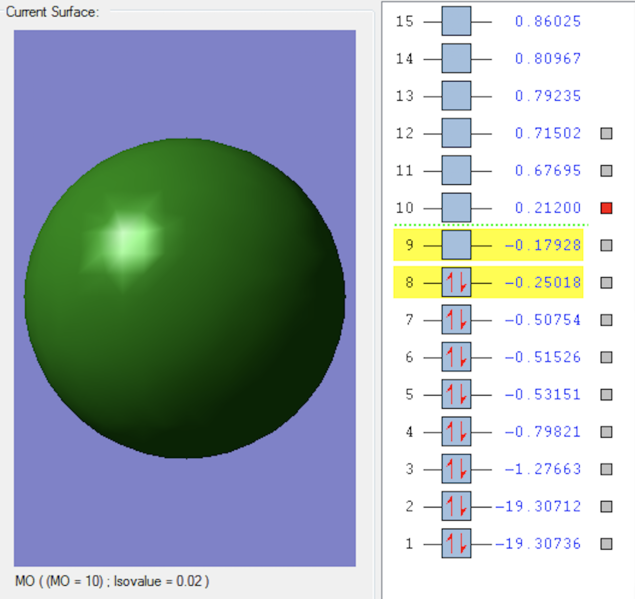Click energy value 0.67695
The width and height of the screenshot is (635, 599).
tap(548, 170)
